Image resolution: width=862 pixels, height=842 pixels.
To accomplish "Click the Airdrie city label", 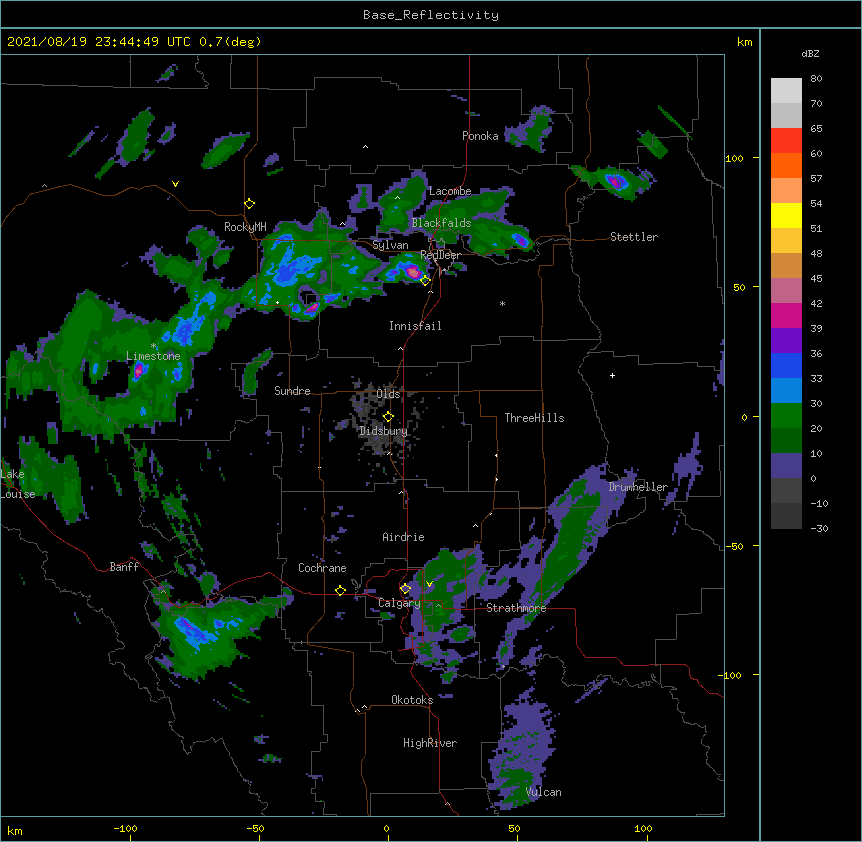I will 403,537.
